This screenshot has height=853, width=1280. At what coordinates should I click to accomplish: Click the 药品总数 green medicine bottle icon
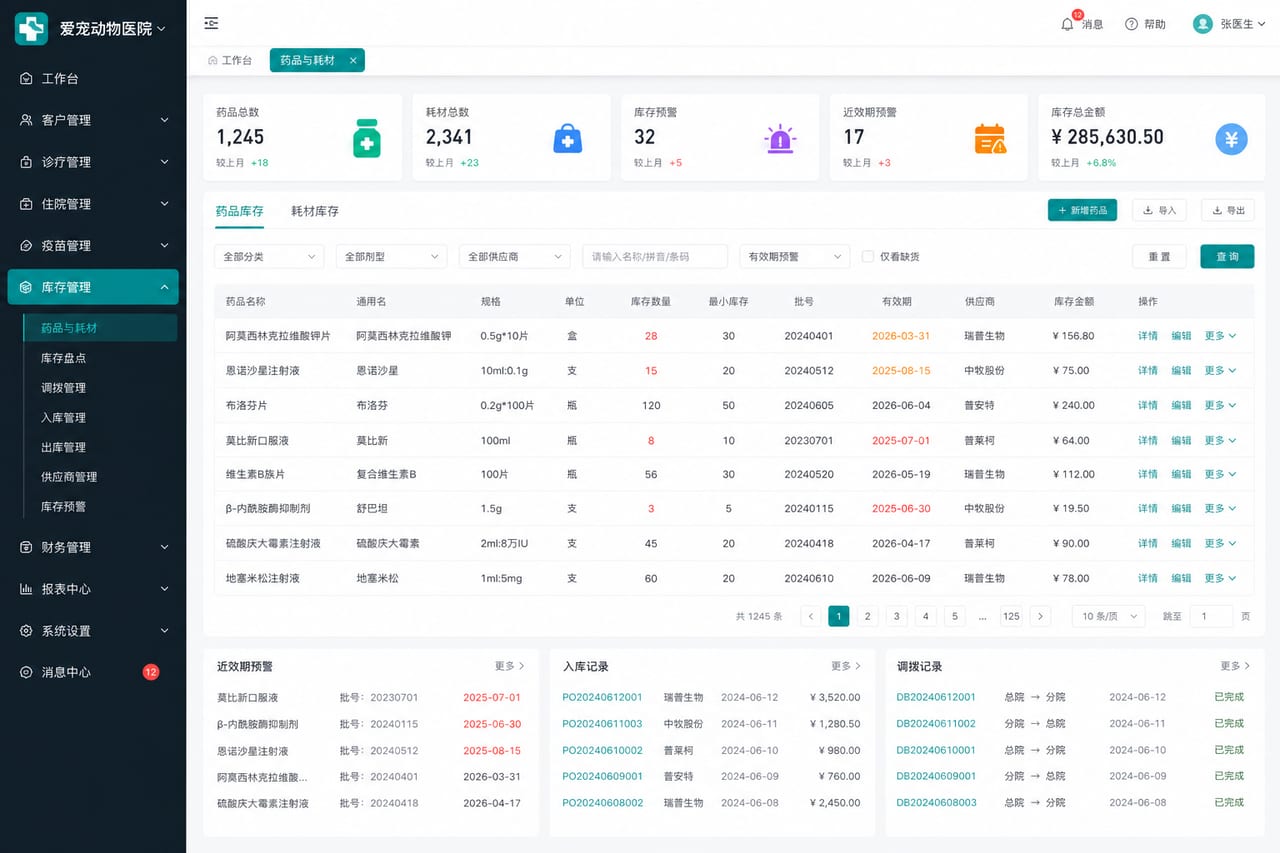367,138
